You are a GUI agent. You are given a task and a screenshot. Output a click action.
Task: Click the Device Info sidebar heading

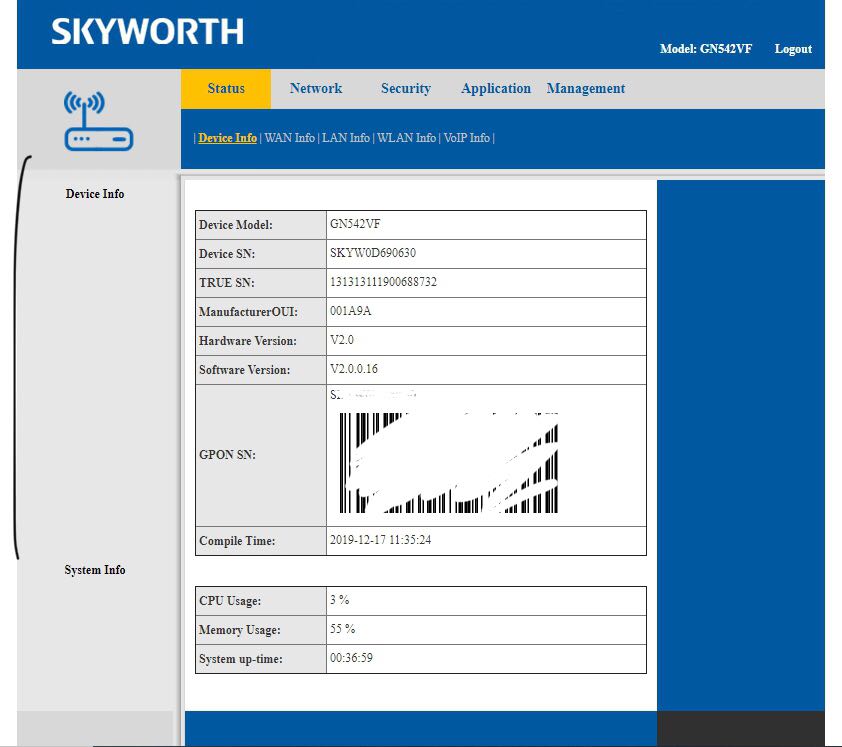[x=95, y=194]
